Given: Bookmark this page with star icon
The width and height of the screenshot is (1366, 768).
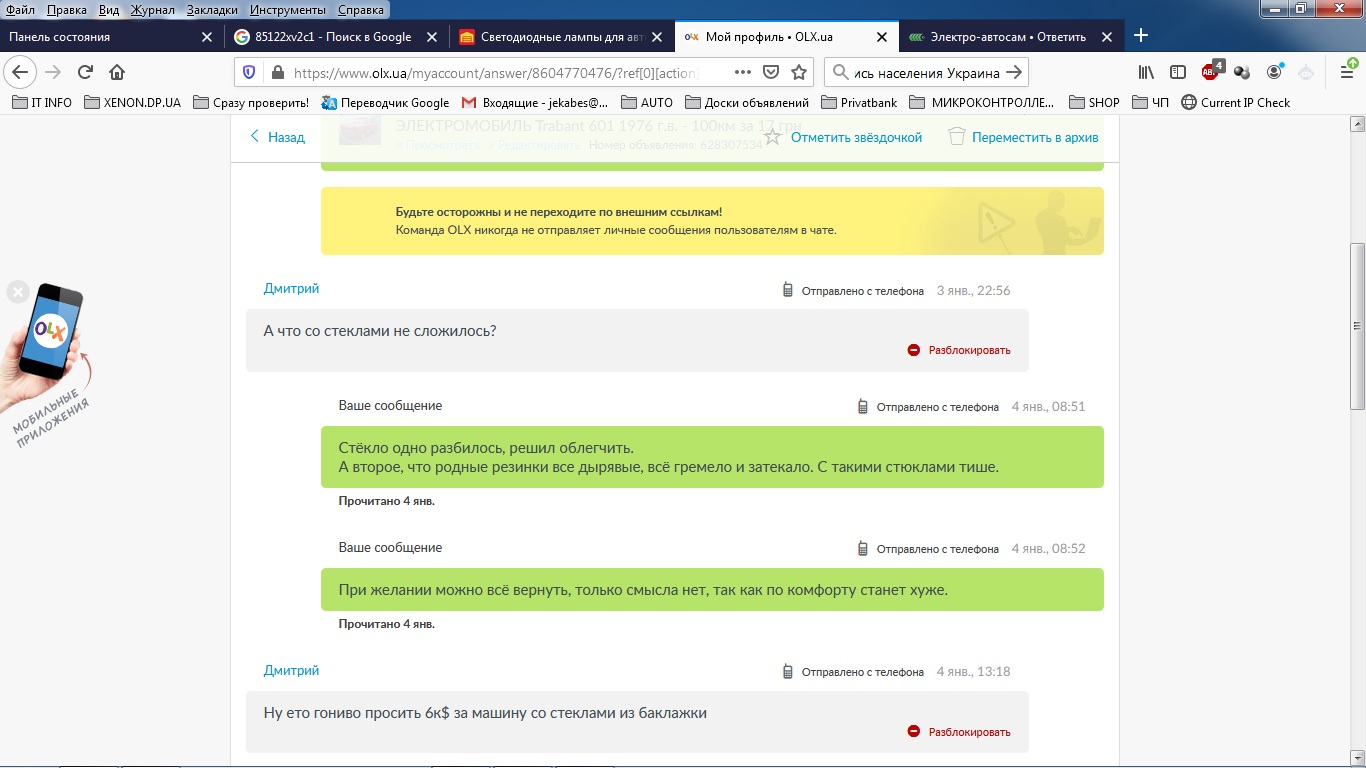Looking at the screenshot, I should (x=799, y=72).
